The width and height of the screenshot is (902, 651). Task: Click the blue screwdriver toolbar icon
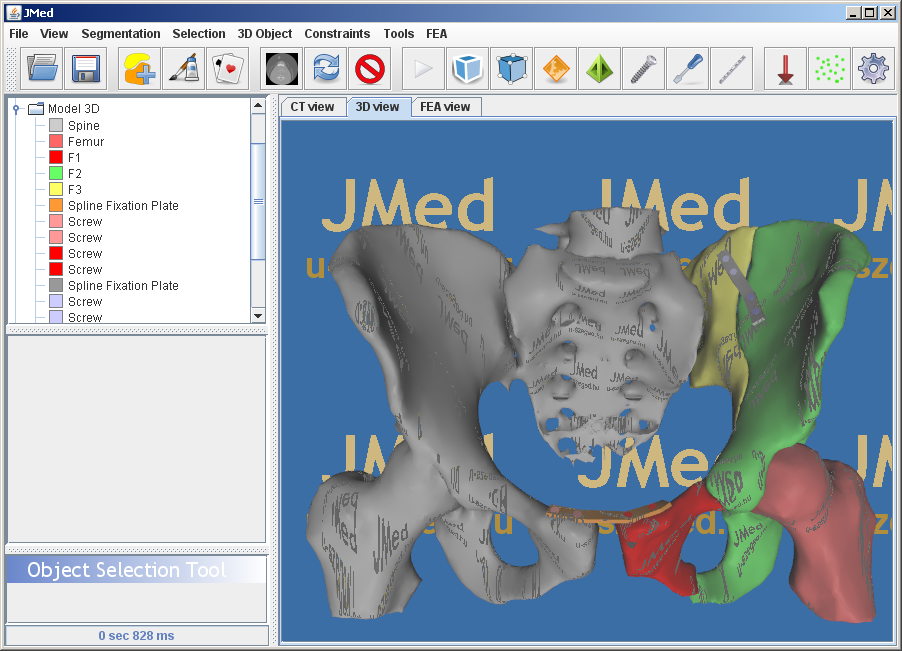click(687, 69)
